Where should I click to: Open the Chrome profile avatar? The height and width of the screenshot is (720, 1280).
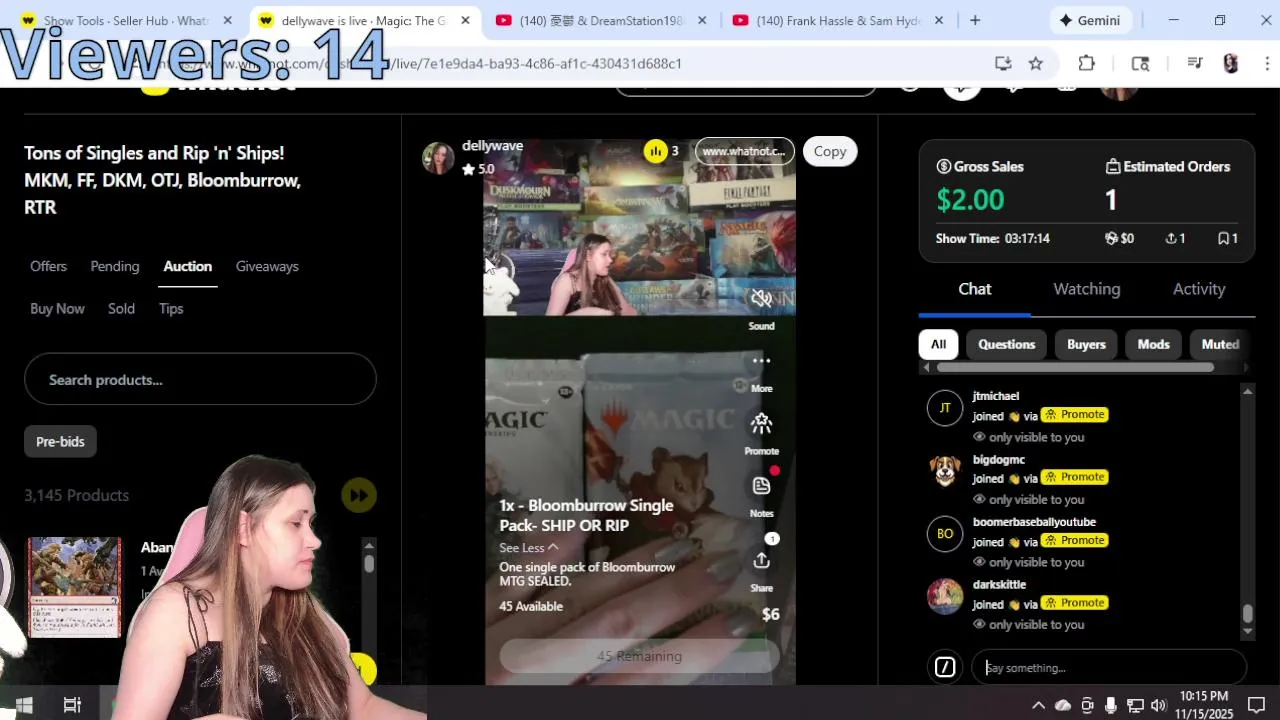(1231, 63)
